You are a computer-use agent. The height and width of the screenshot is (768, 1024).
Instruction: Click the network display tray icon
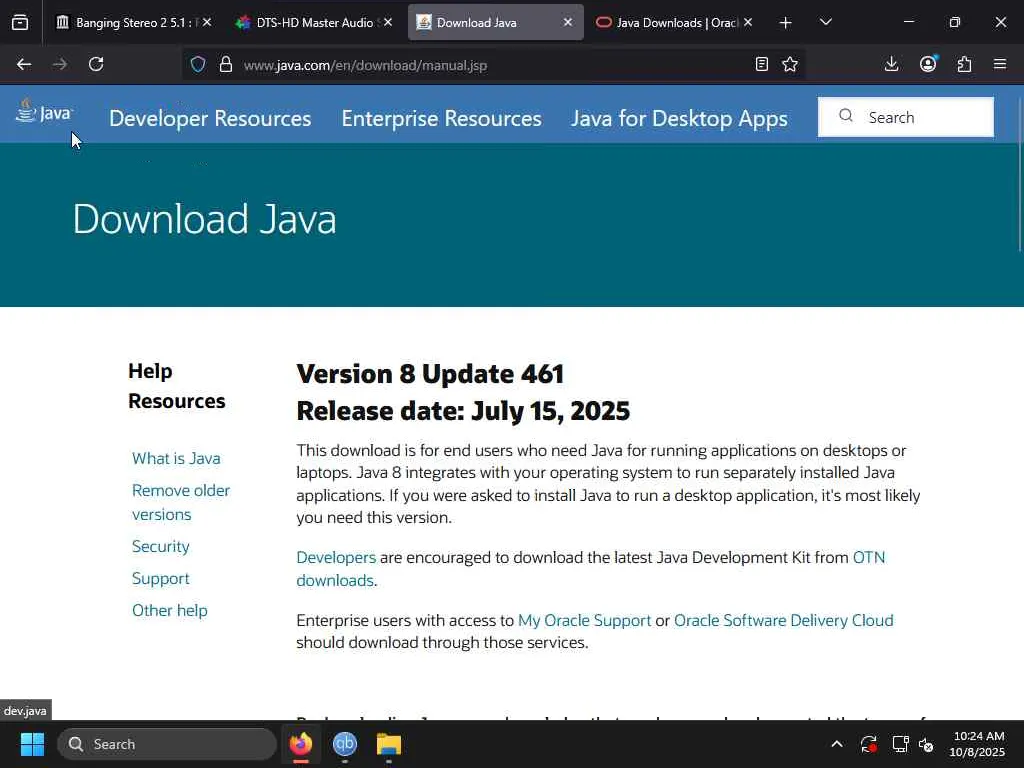(x=901, y=744)
